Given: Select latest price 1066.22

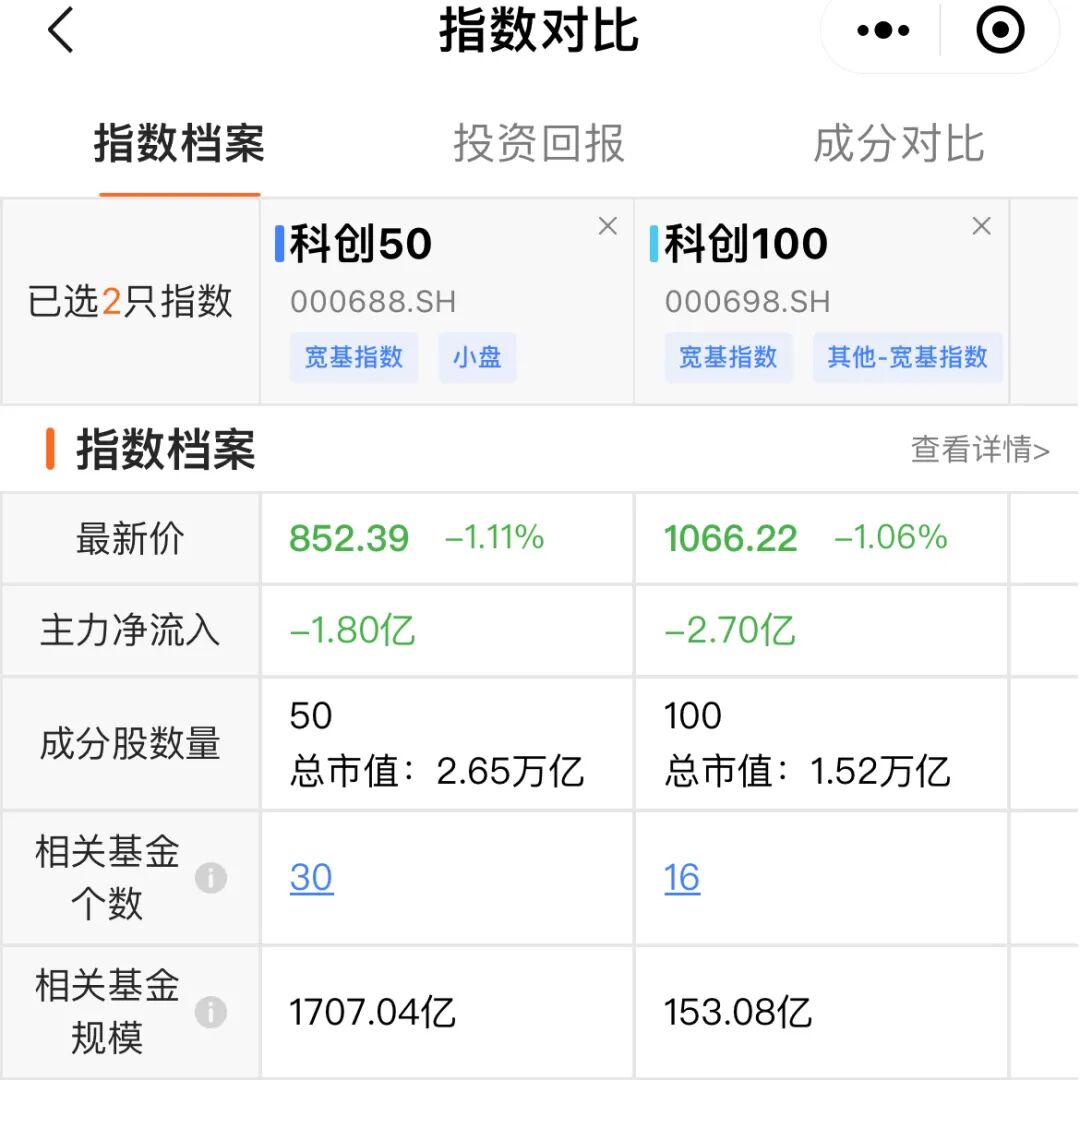Looking at the screenshot, I should tap(731, 539).
